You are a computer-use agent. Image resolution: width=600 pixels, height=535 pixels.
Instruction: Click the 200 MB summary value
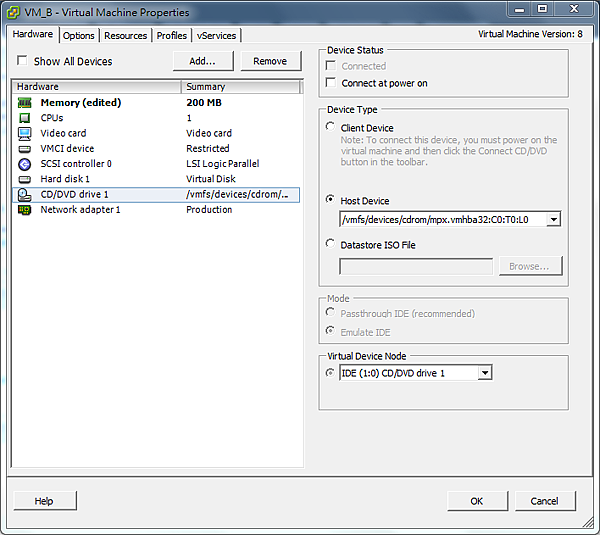tap(204, 103)
